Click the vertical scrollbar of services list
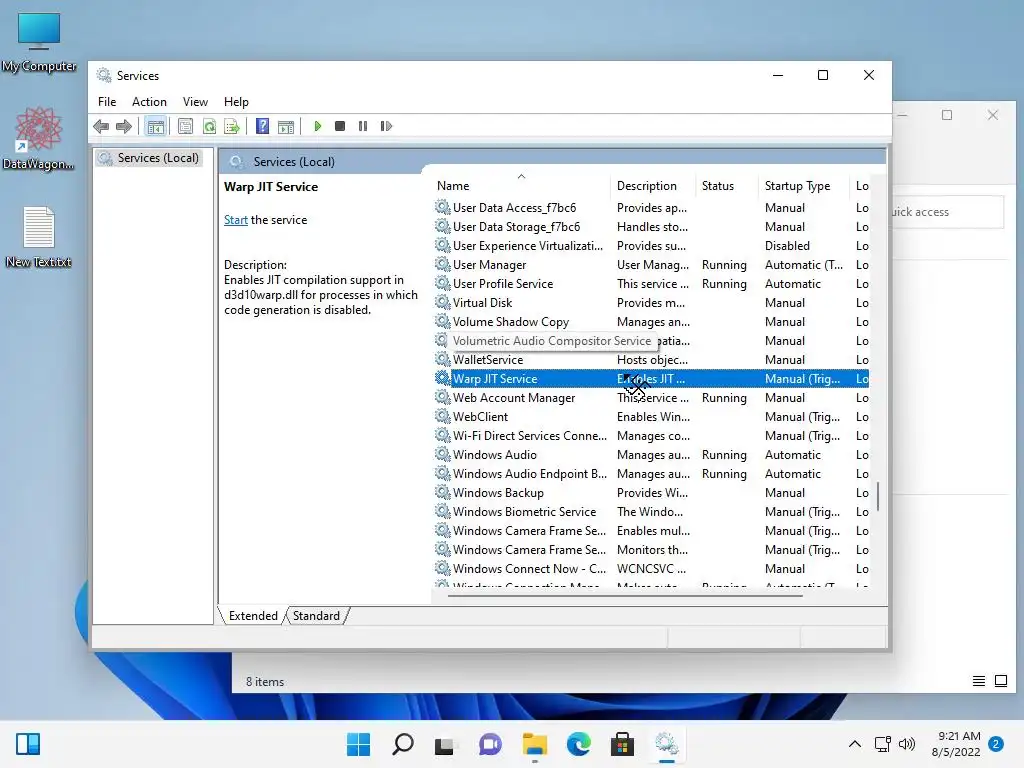This screenshot has width=1024, height=768. (x=878, y=496)
